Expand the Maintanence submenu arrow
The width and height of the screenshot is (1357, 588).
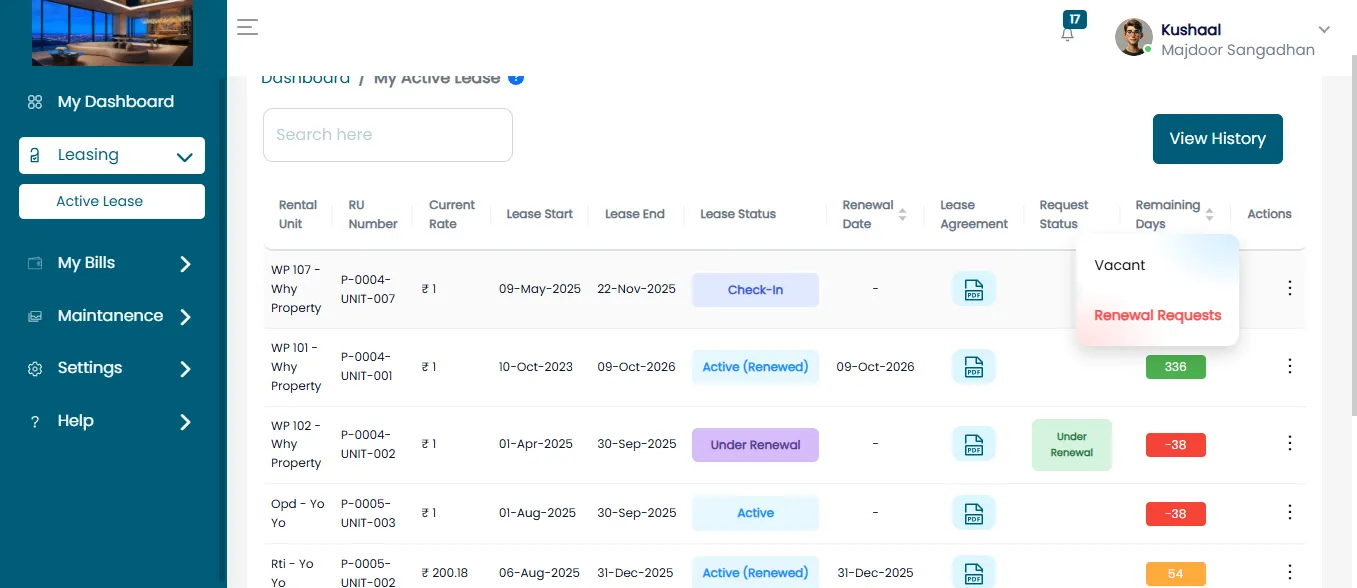[x=185, y=317]
